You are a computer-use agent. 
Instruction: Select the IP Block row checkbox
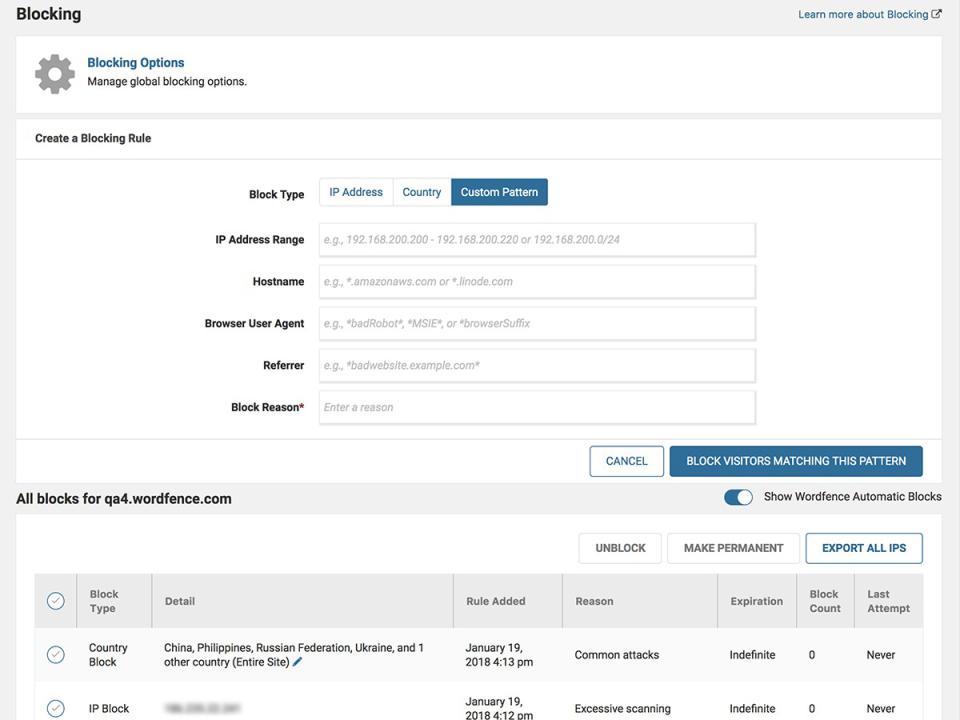pyautogui.click(x=56, y=708)
